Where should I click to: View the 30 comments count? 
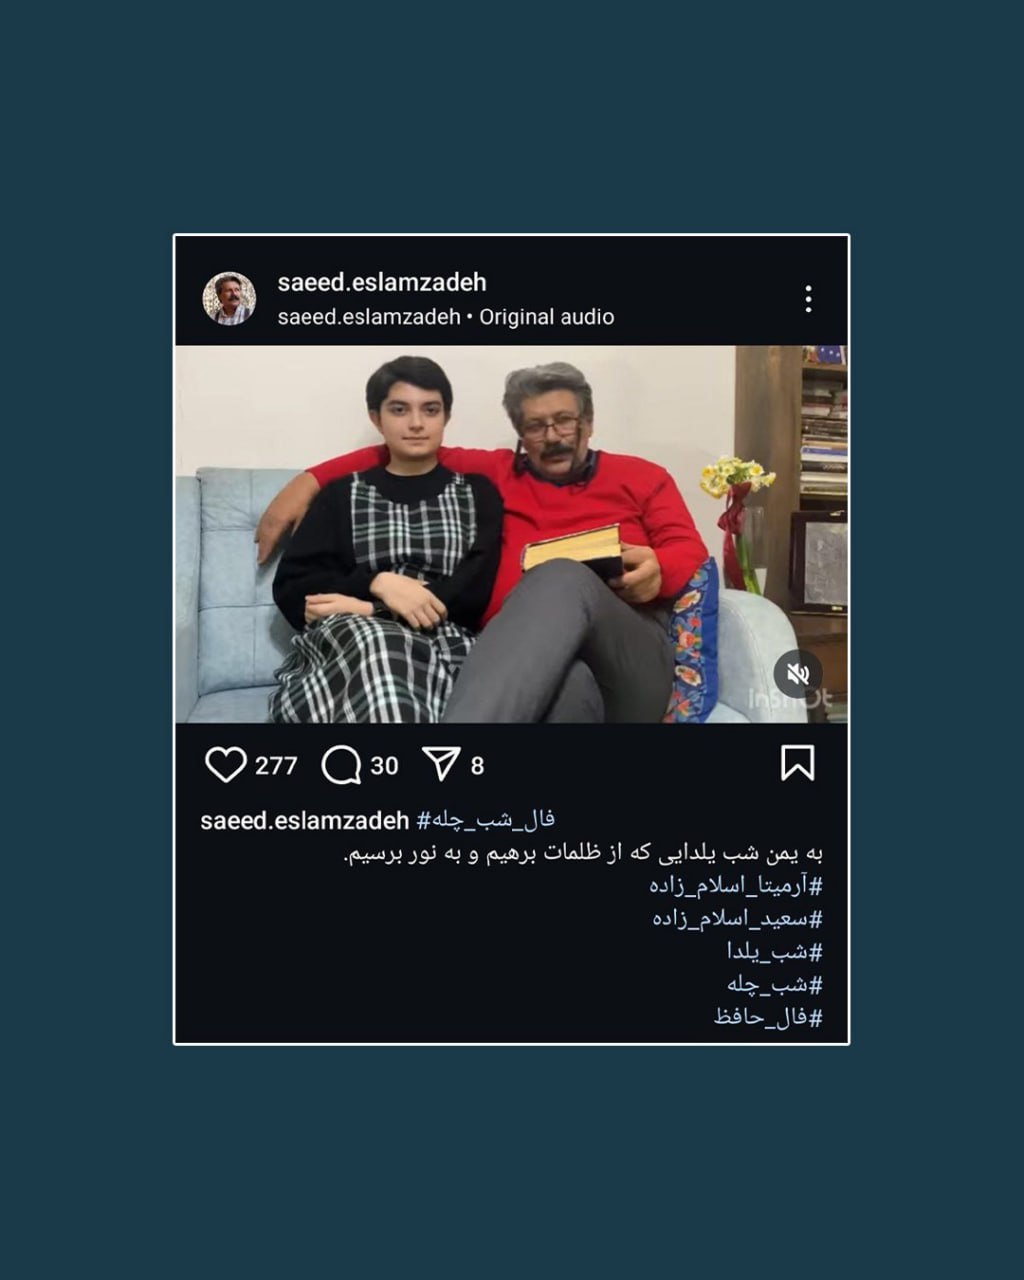click(384, 766)
